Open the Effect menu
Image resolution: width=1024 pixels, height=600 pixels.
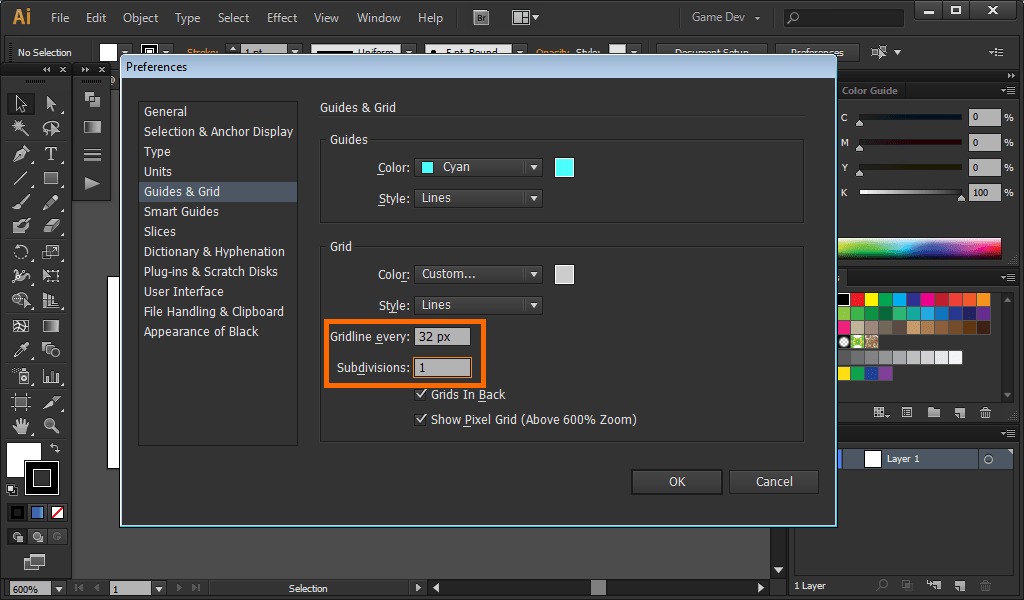tap(282, 18)
